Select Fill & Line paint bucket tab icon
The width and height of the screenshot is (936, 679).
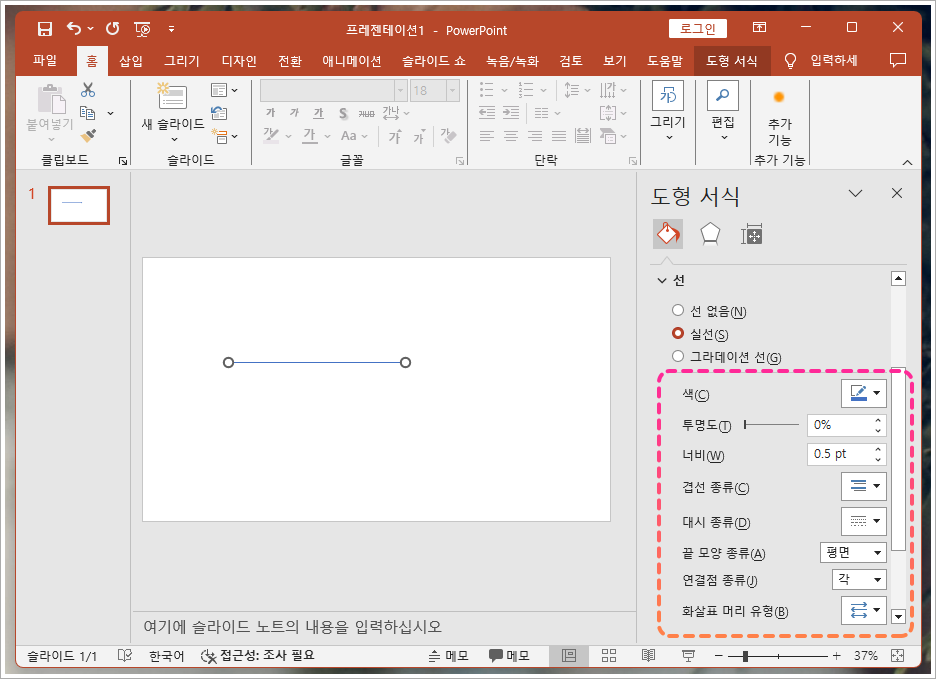668,233
